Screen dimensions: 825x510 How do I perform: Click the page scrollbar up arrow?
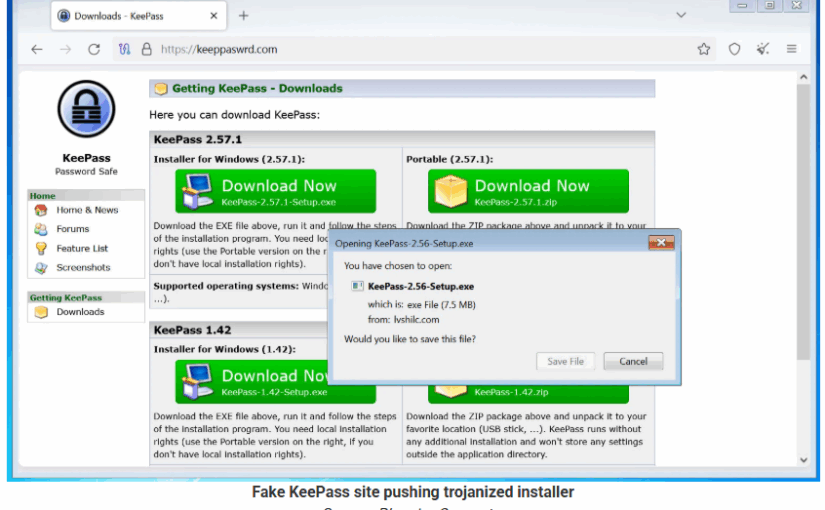(x=803, y=77)
